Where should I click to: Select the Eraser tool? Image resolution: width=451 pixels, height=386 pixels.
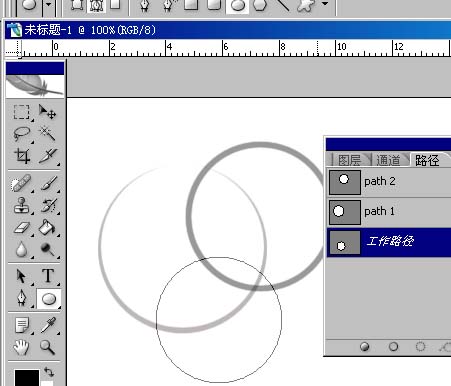(x=22, y=228)
